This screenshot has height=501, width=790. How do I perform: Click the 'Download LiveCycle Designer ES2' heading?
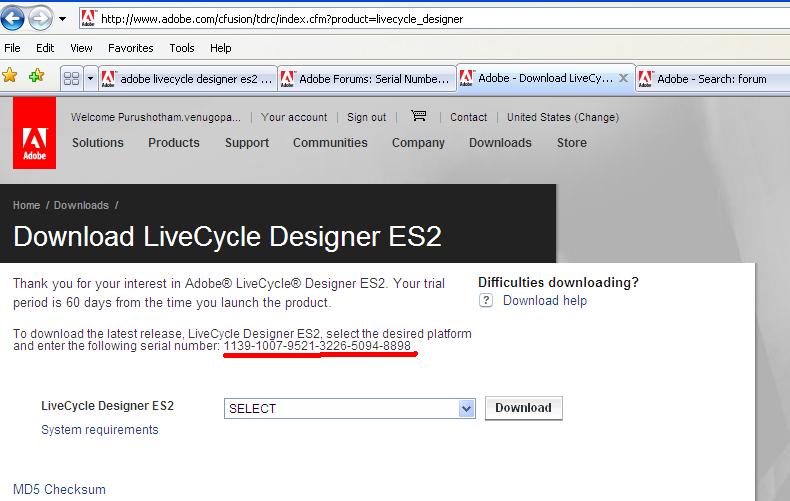pyautogui.click(x=227, y=236)
